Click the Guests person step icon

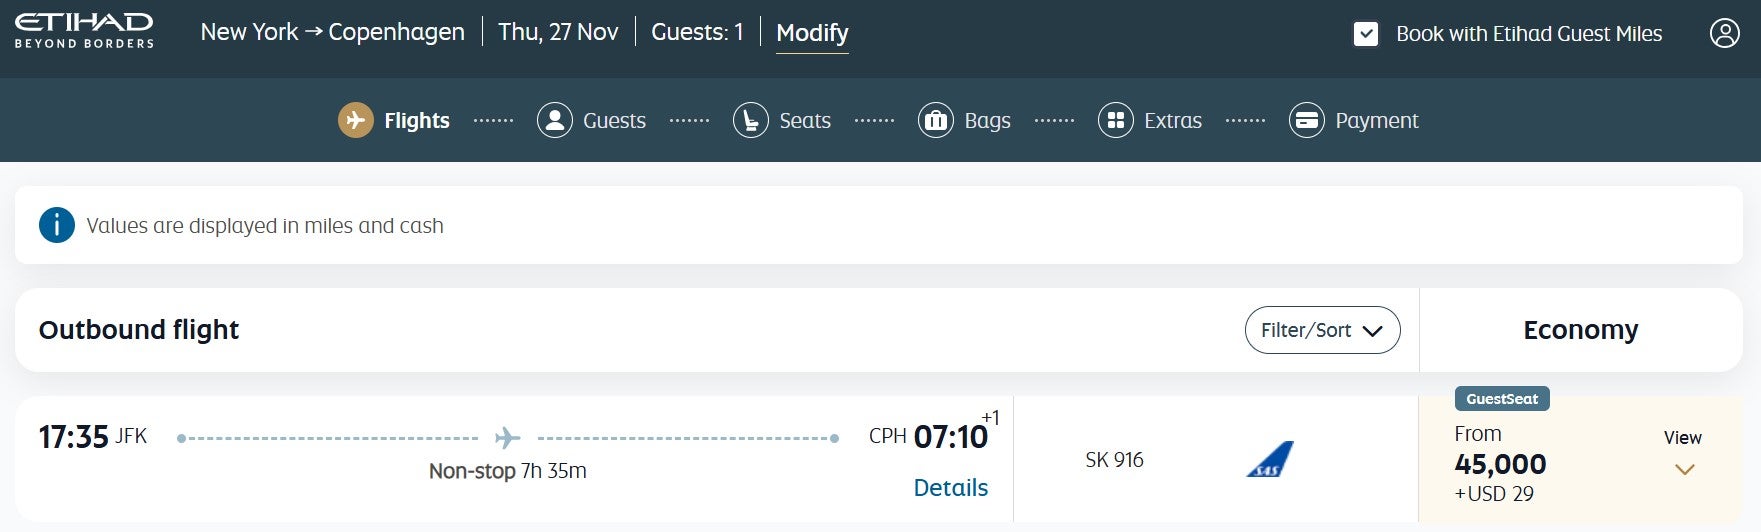[x=554, y=120]
